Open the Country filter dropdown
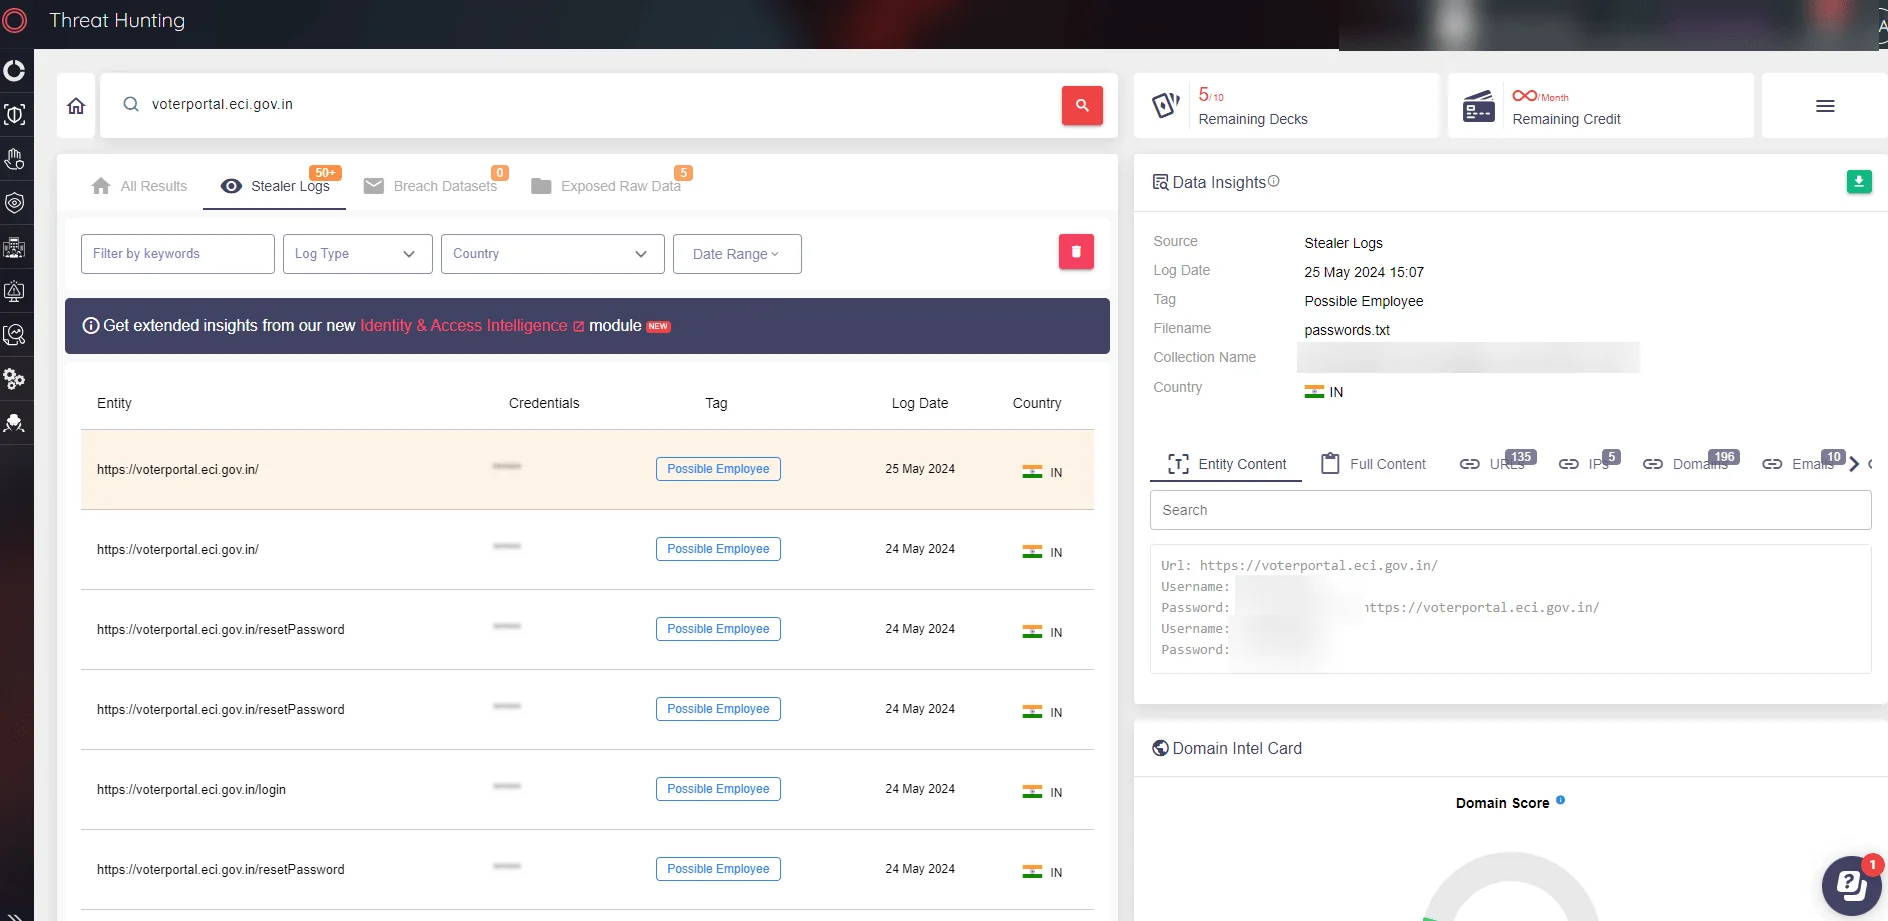 (x=552, y=254)
